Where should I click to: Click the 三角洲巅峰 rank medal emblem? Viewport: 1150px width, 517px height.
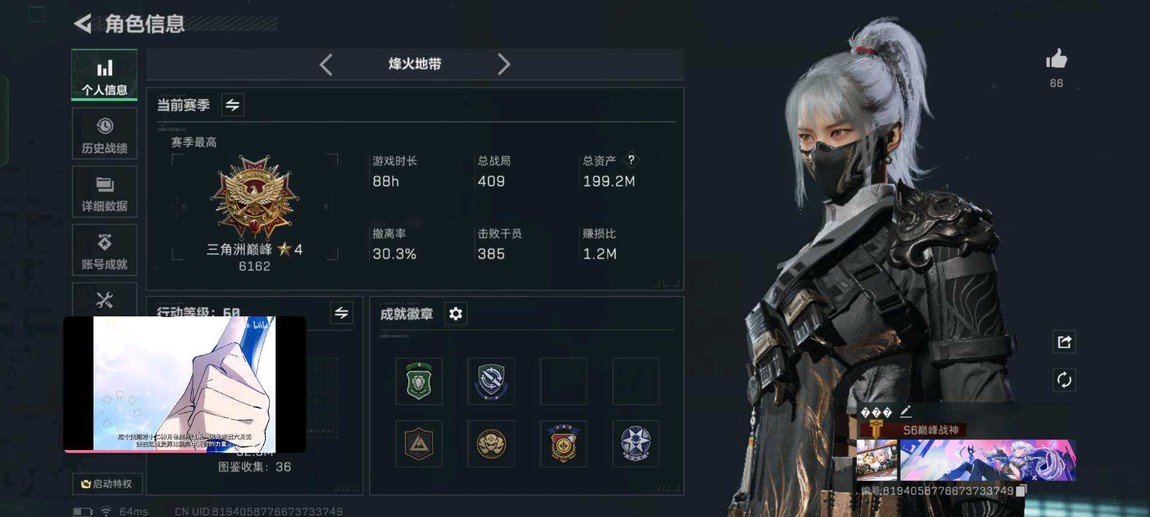(254, 197)
